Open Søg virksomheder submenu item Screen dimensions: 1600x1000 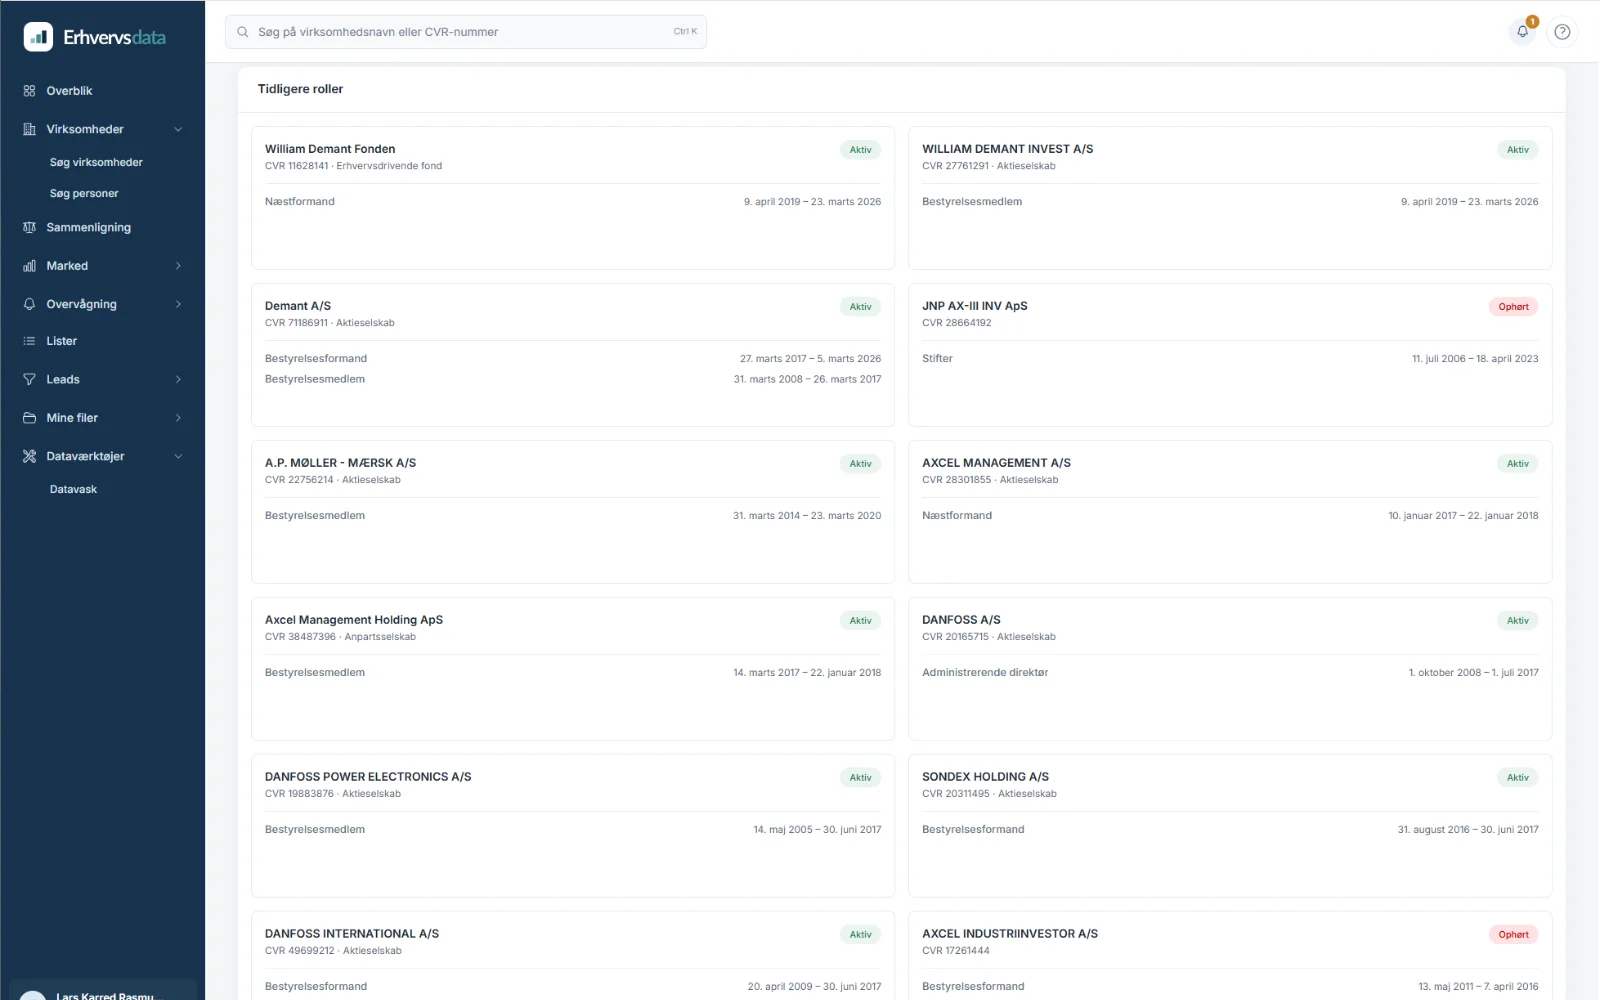pos(96,162)
